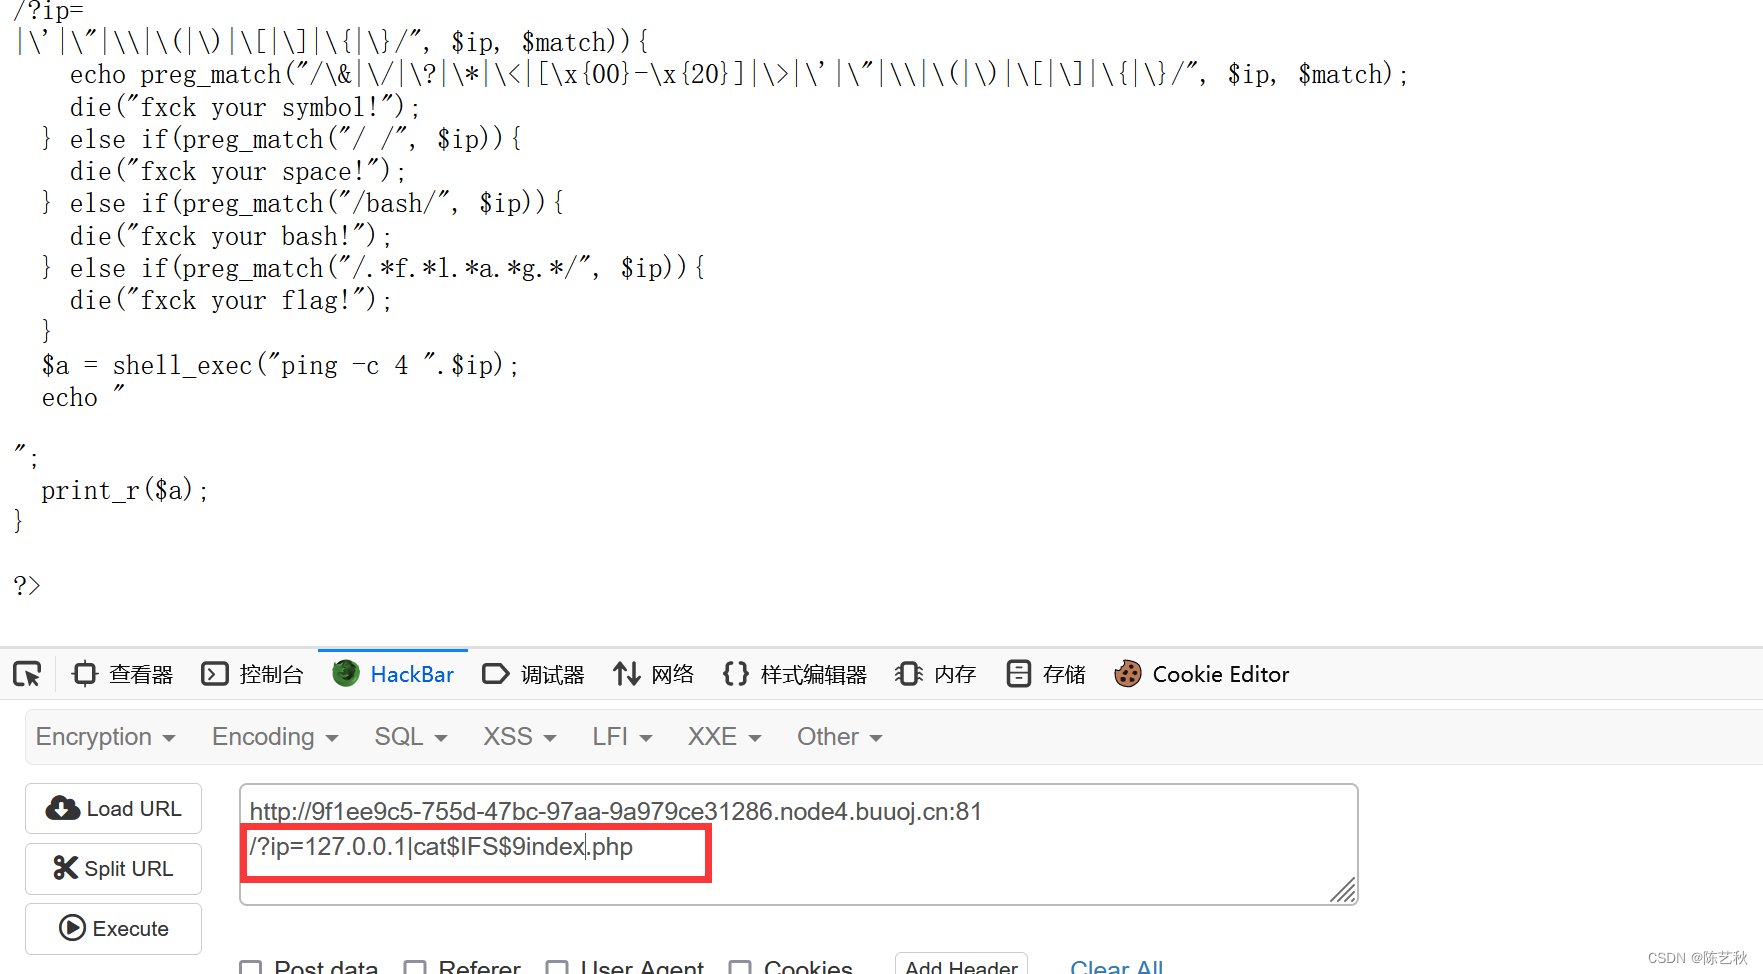Click the Cookie Editor cookie icon
This screenshot has width=1763, height=974.
(x=1128, y=674)
